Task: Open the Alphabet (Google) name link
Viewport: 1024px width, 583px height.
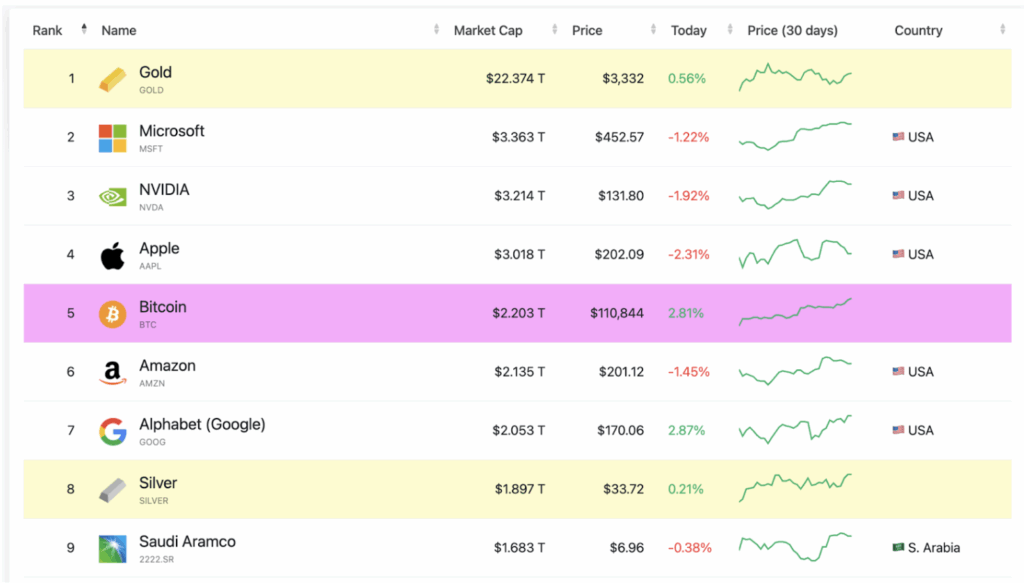Action: 202,424
